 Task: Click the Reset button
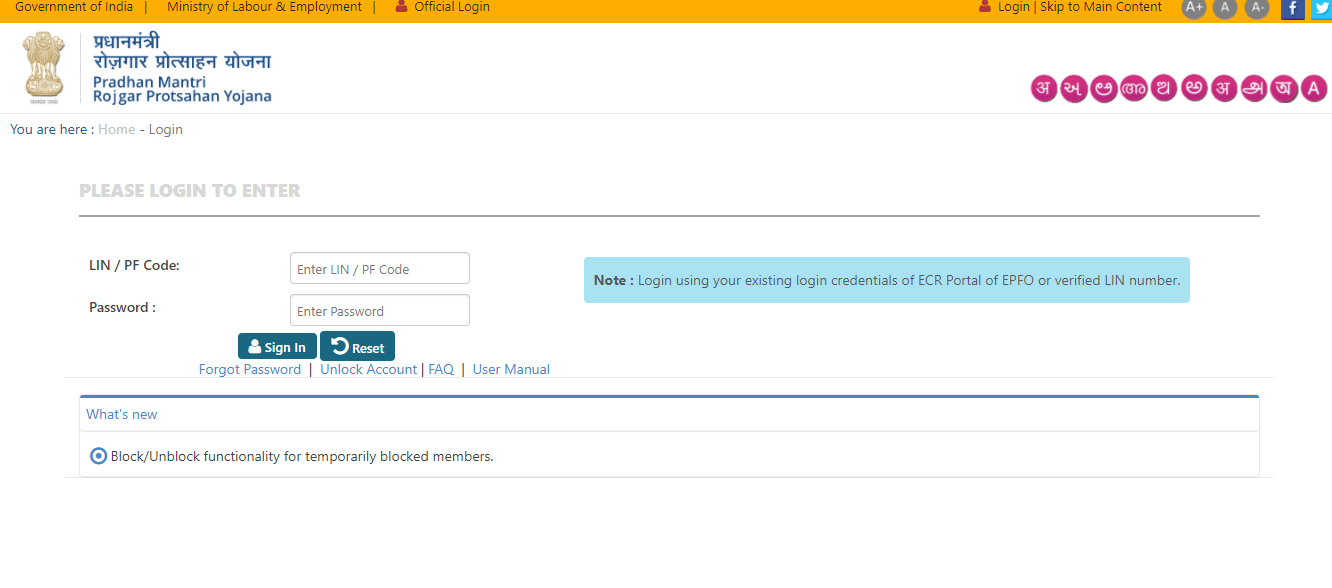click(x=357, y=346)
